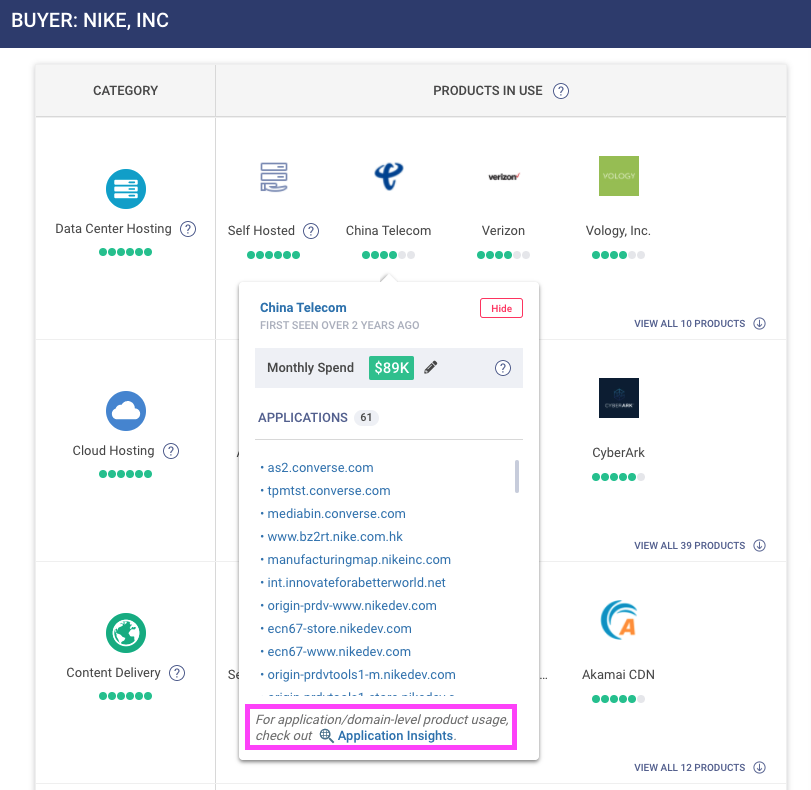Click the Verizon logo

pos(503,176)
